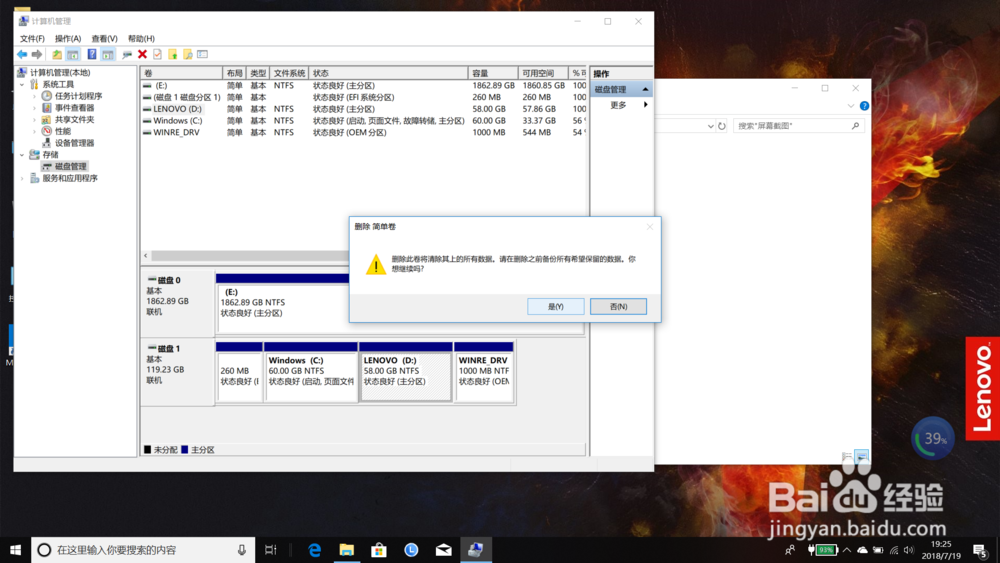Collapse the 存储 tree node
The height and width of the screenshot is (563, 1000).
(x=22, y=155)
